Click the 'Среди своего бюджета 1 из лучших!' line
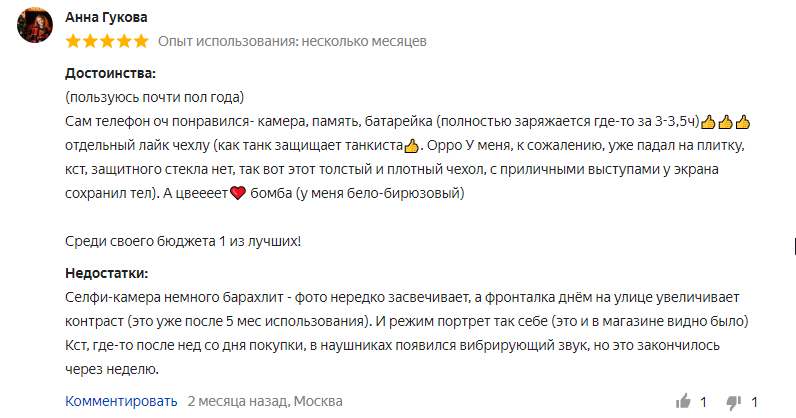The image size is (796, 418). tap(183, 241)
